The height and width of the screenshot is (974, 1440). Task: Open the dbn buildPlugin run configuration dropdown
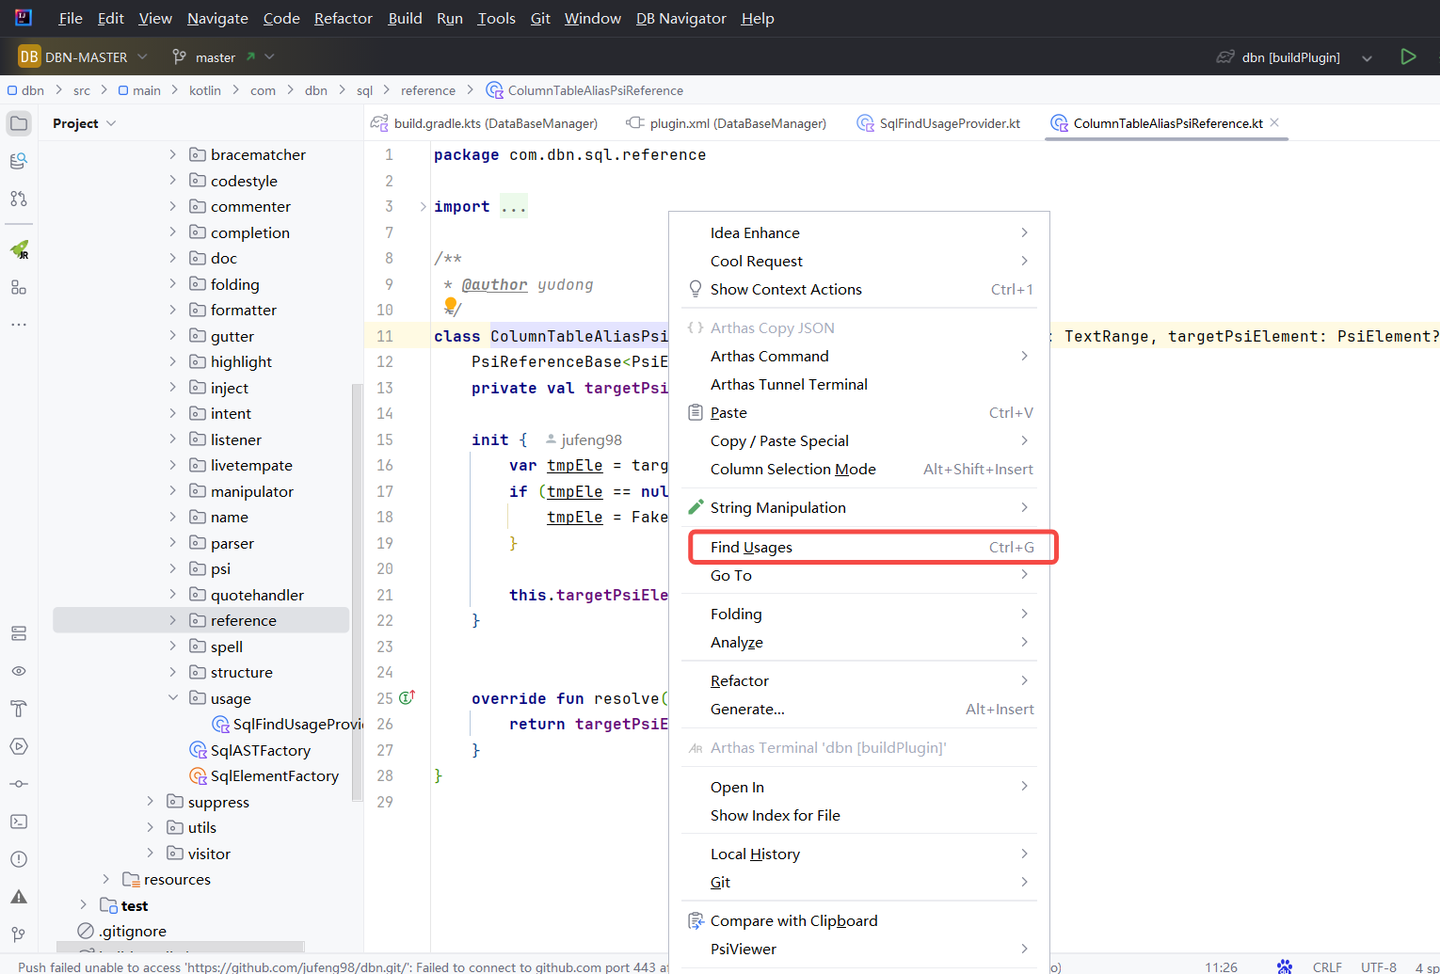(1367, 57)
